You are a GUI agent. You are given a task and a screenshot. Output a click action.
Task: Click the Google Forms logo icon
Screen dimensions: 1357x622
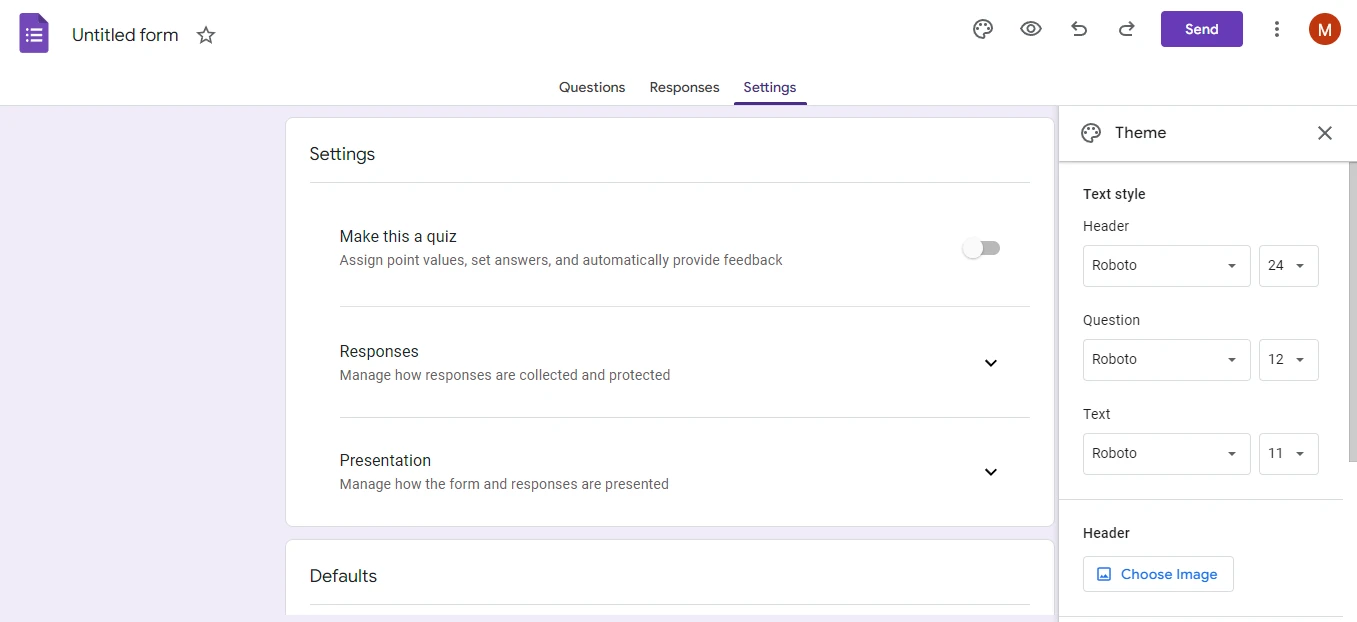[33, 33]
